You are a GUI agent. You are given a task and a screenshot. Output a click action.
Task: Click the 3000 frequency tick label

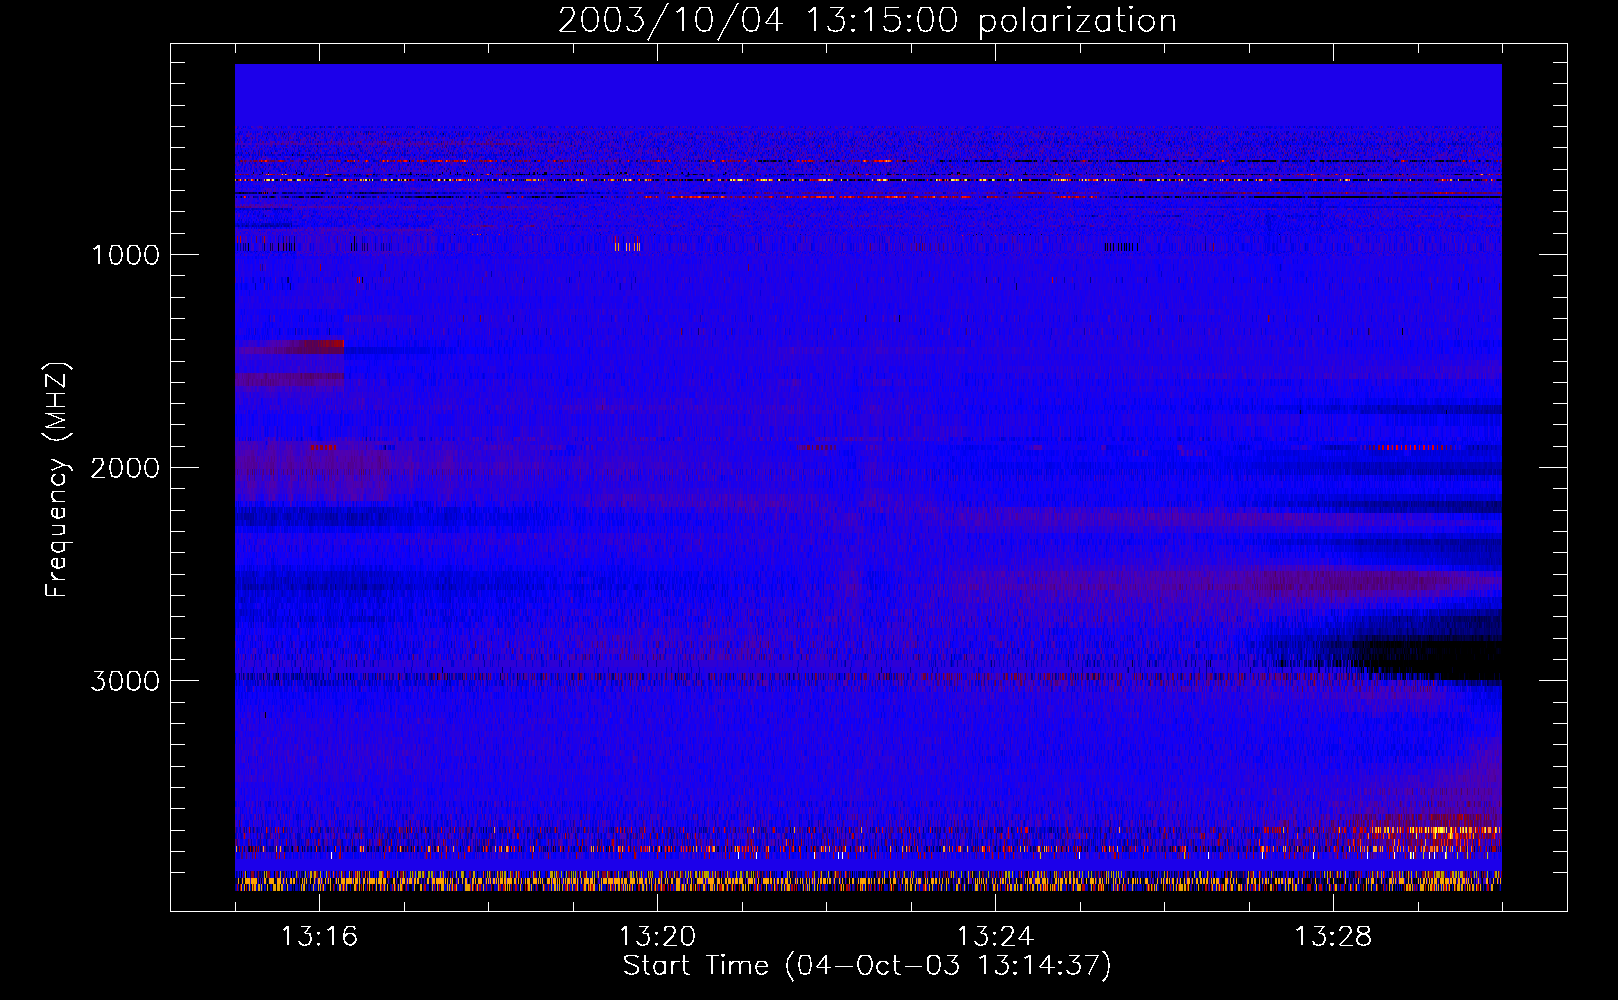(x=125, y=681)
